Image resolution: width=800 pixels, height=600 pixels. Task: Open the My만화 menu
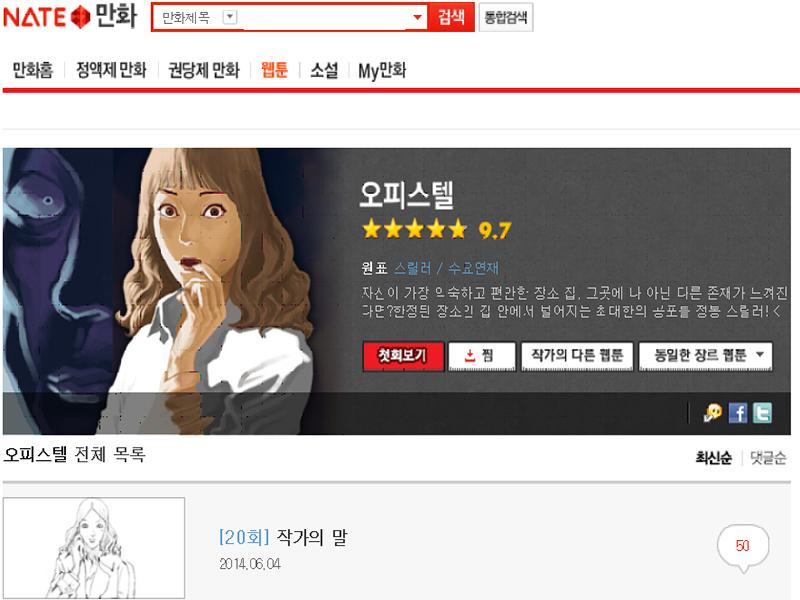(382, 70)
